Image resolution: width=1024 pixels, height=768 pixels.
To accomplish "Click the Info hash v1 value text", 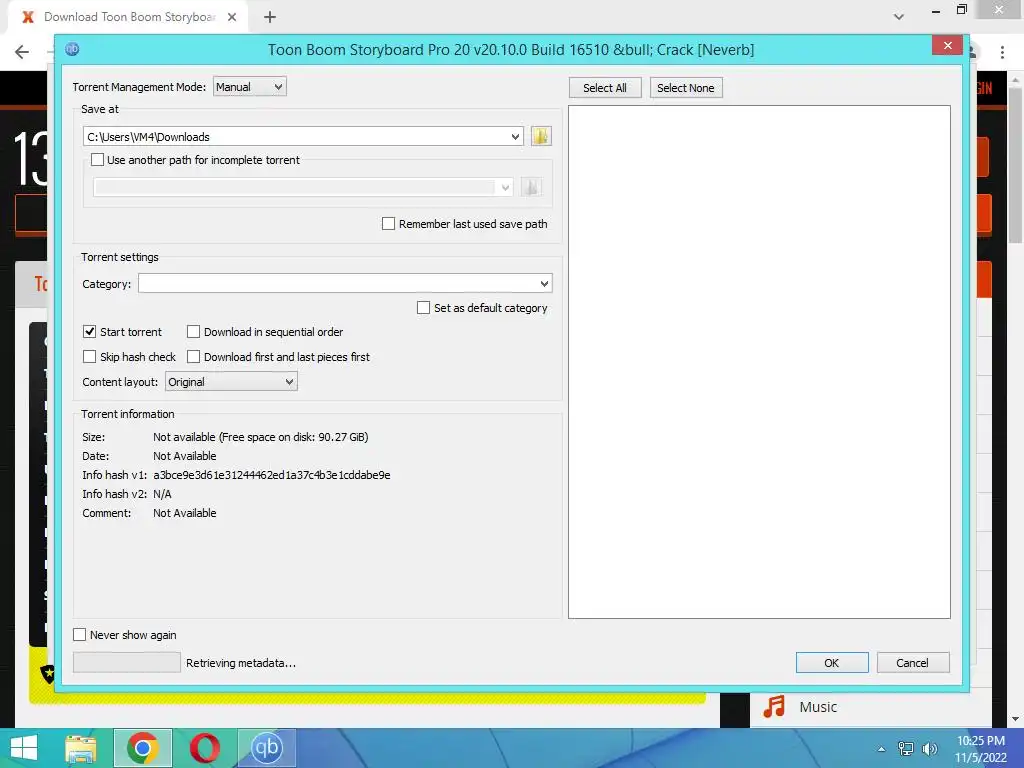I will pos(272,475).
